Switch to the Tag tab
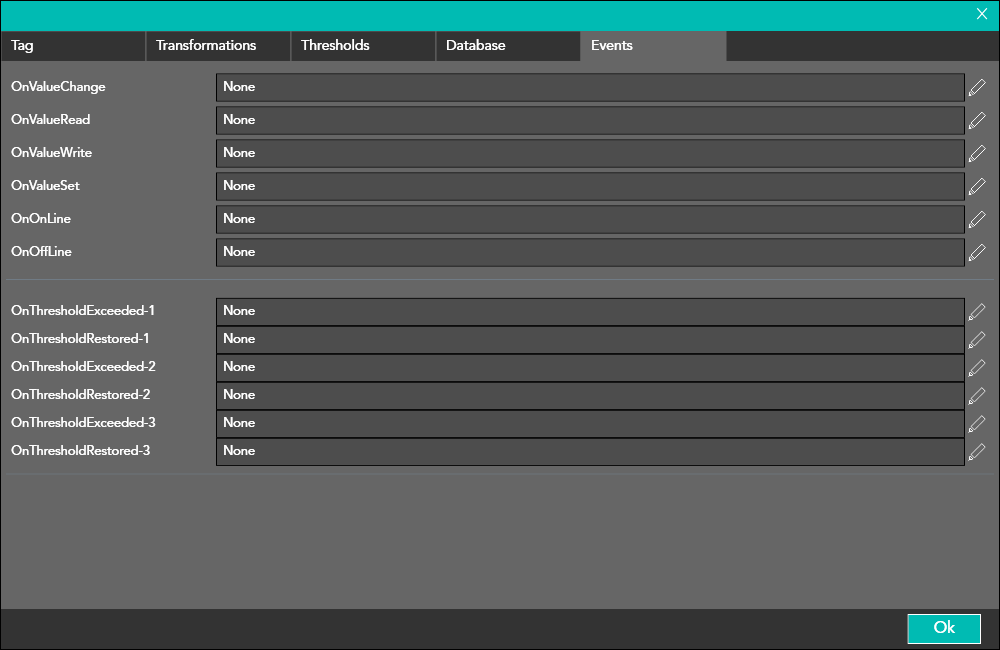The image size is (1000, 650). tap(73, 46)
